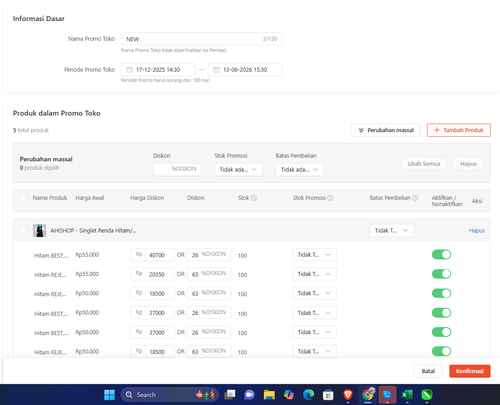Click the AHISHOP - Singlet Renda Hitam product name
Viewport: 500px width, 405px height.
pyautogui.click(x=93, y=230)
